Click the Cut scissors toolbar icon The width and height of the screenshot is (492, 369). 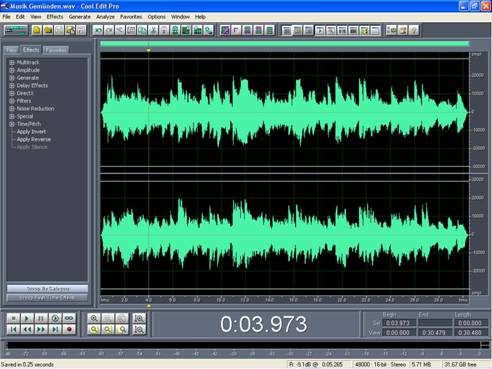point(153,30)
